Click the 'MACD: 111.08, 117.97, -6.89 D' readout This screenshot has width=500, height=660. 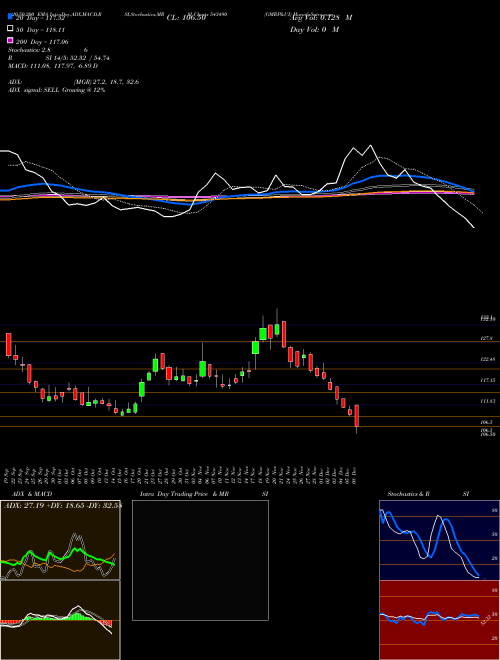pos(53,66)
